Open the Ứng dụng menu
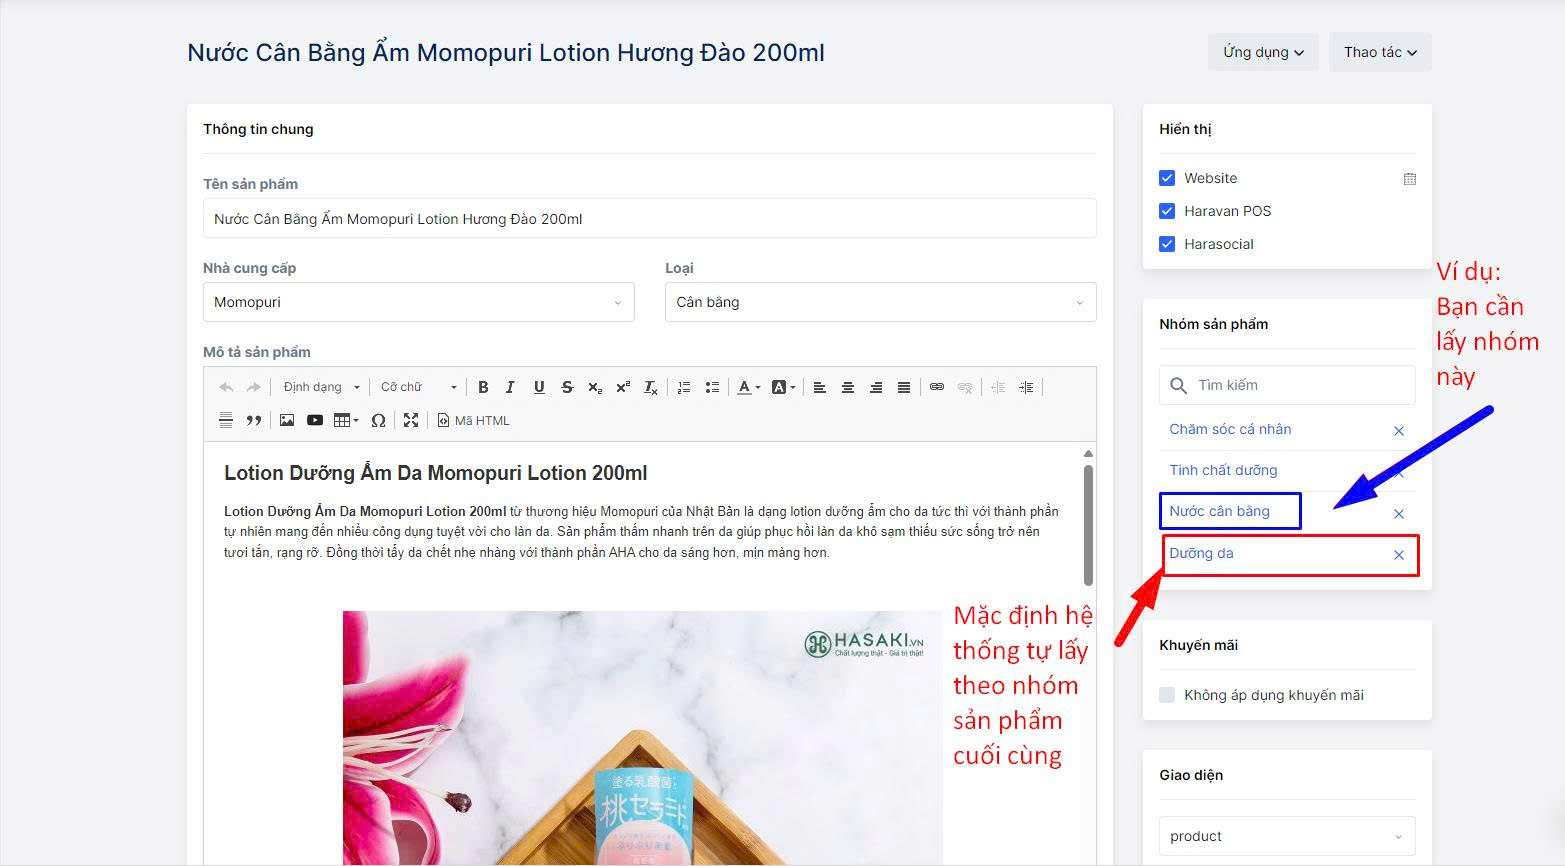 pos(1263,52)
